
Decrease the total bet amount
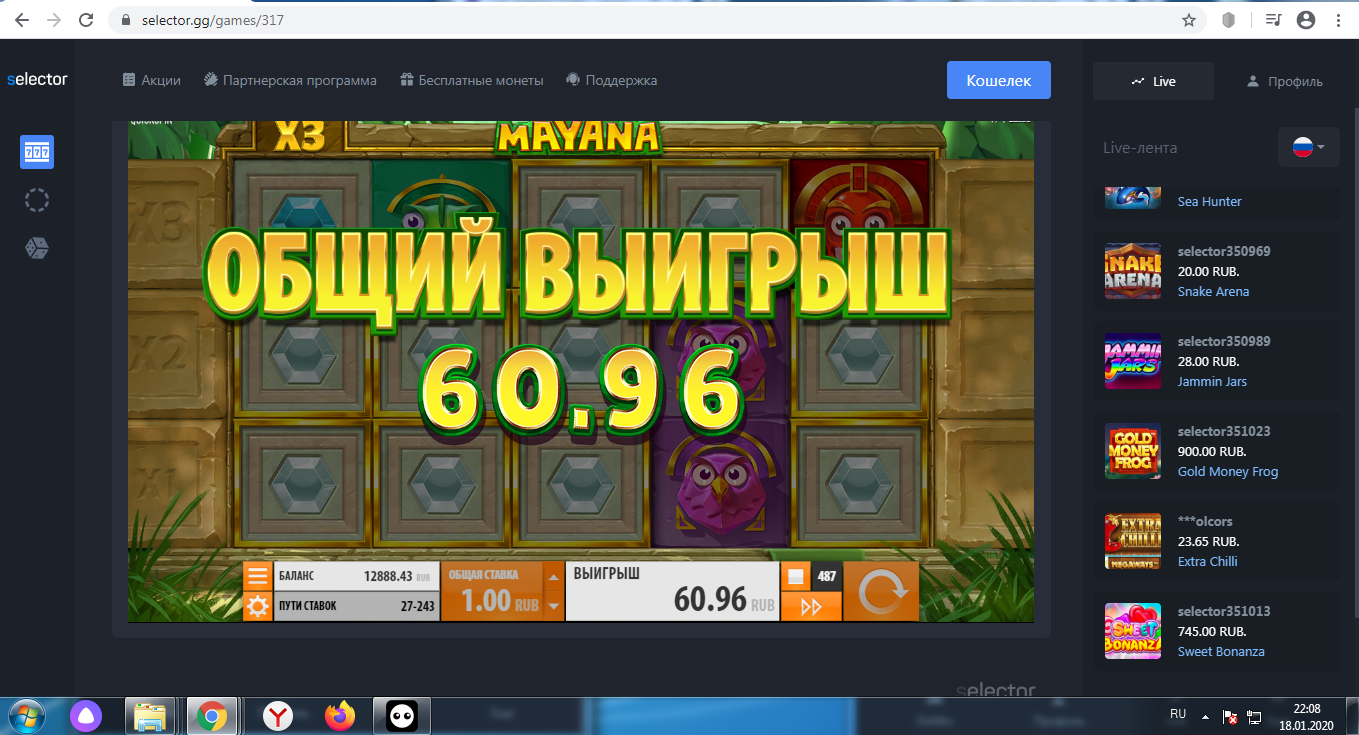pyautogui.click(x=553, y=606)
